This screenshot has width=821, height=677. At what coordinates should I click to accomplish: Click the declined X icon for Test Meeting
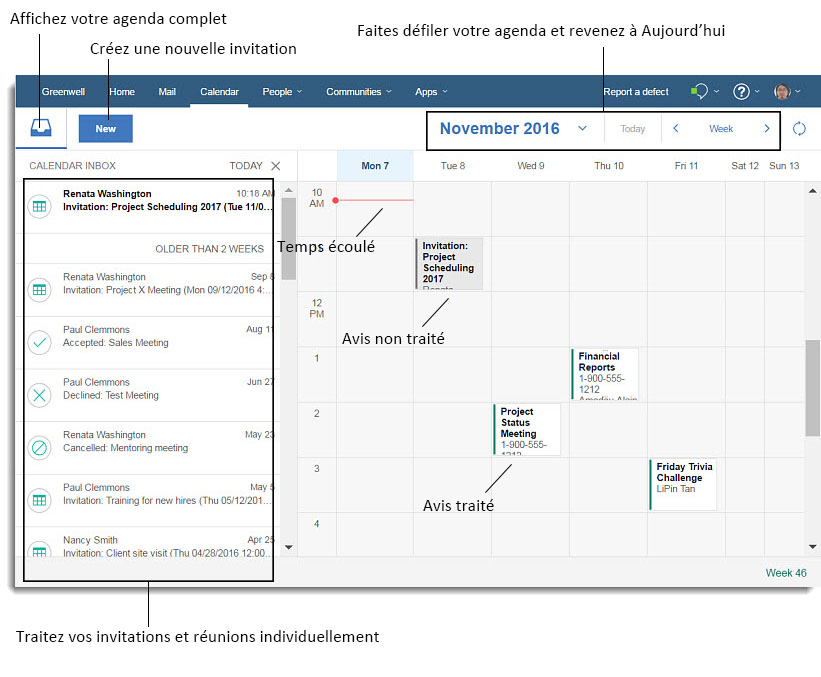pyautogui.click(x=38, y=395)
